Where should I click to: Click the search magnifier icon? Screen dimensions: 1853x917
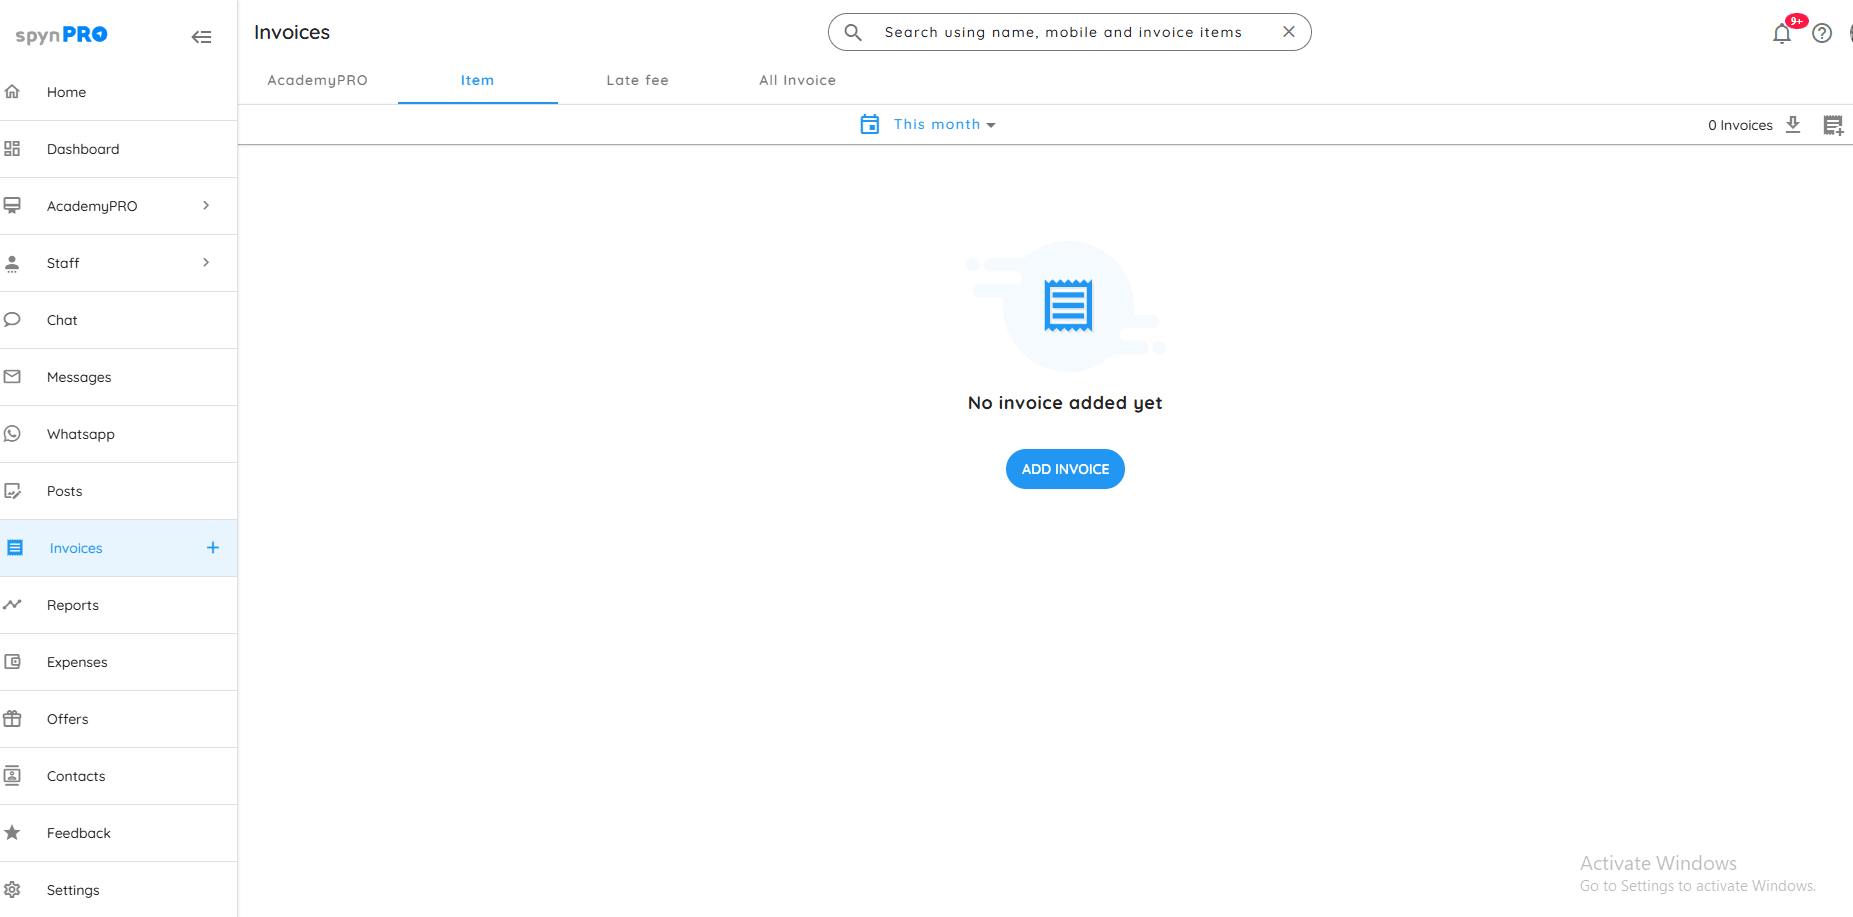[853, 32]
